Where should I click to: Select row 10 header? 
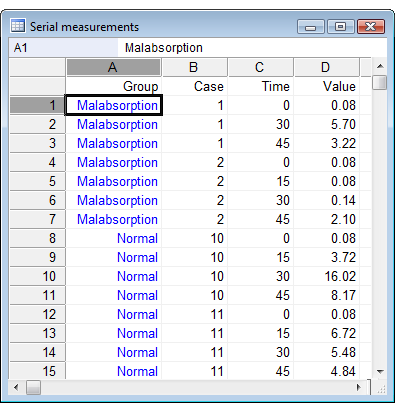[37, 276]
